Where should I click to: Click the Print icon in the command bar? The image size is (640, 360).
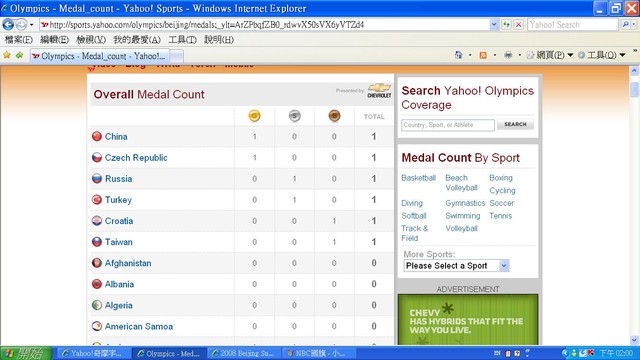pyautogui.click(x=508, y=55)
